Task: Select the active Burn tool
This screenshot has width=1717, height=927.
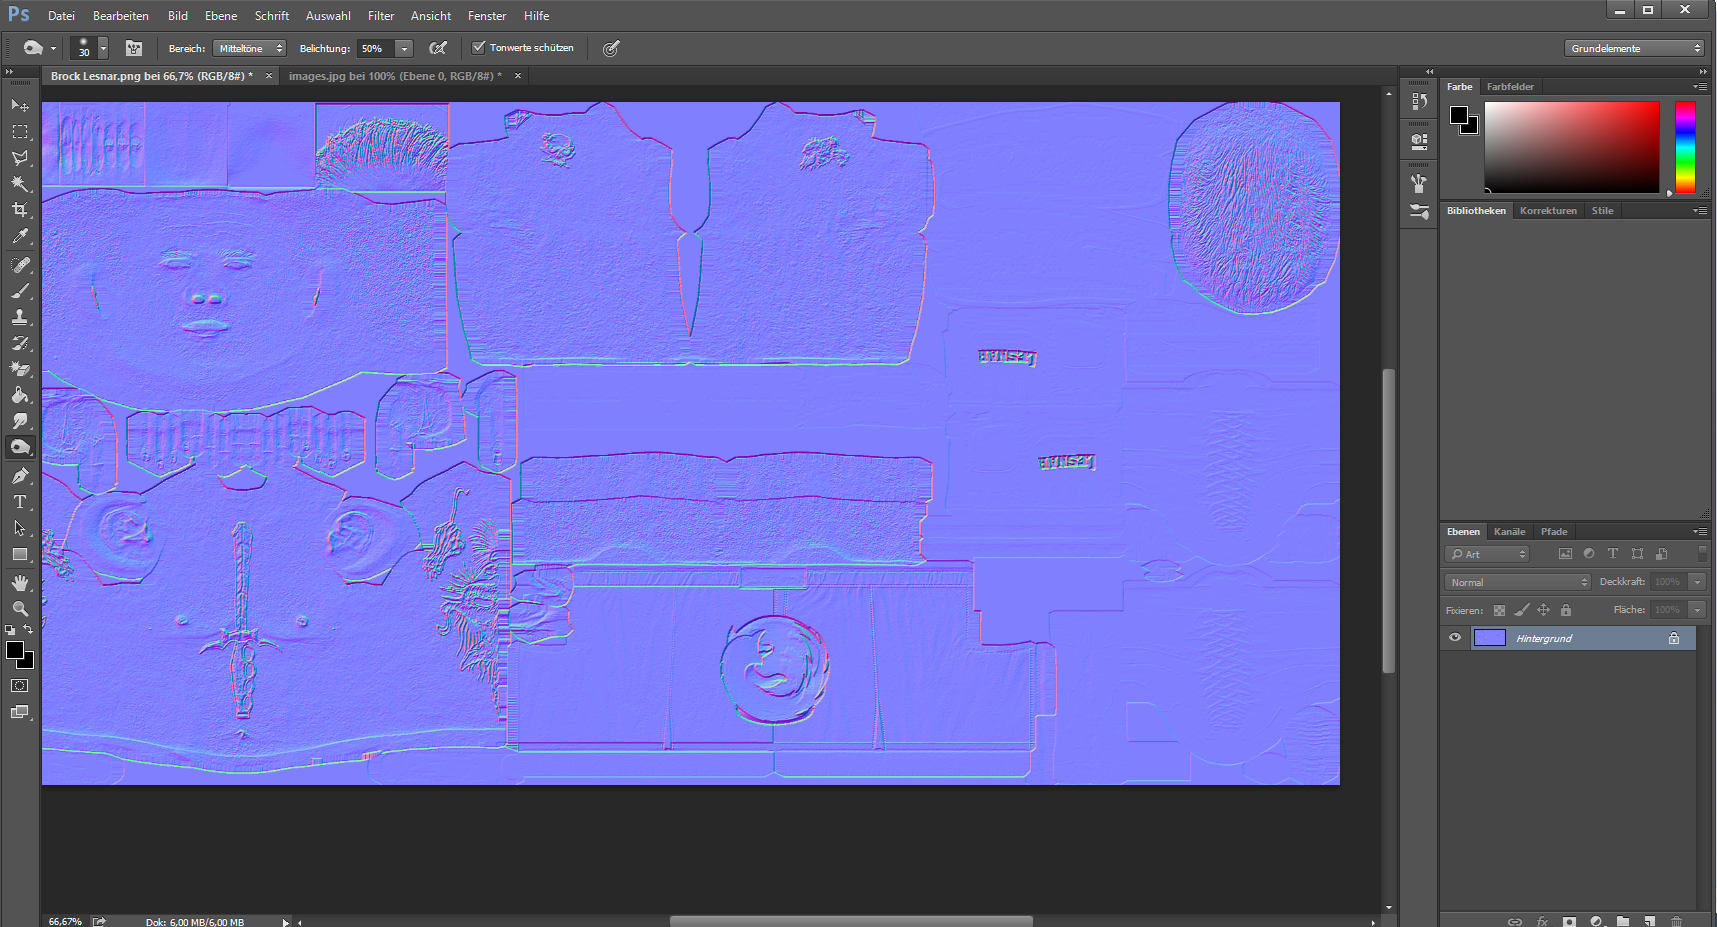Action: pyautogui.click(x=20, y=447)
